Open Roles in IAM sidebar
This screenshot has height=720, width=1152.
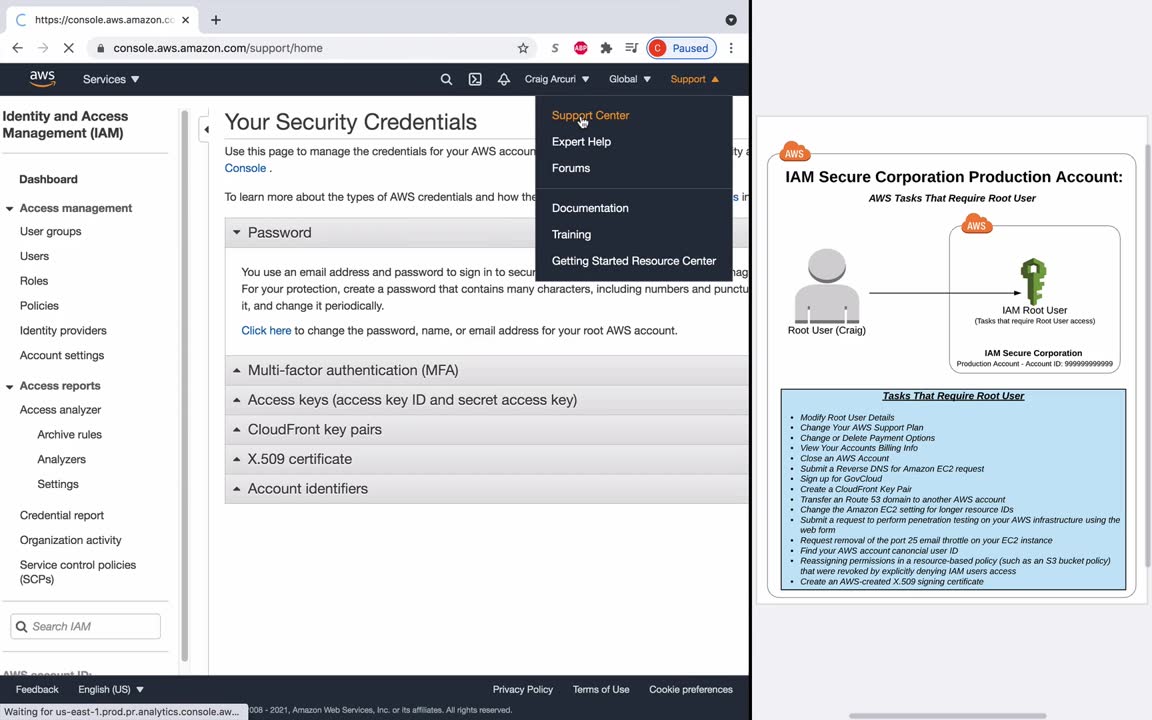[34, 281]
